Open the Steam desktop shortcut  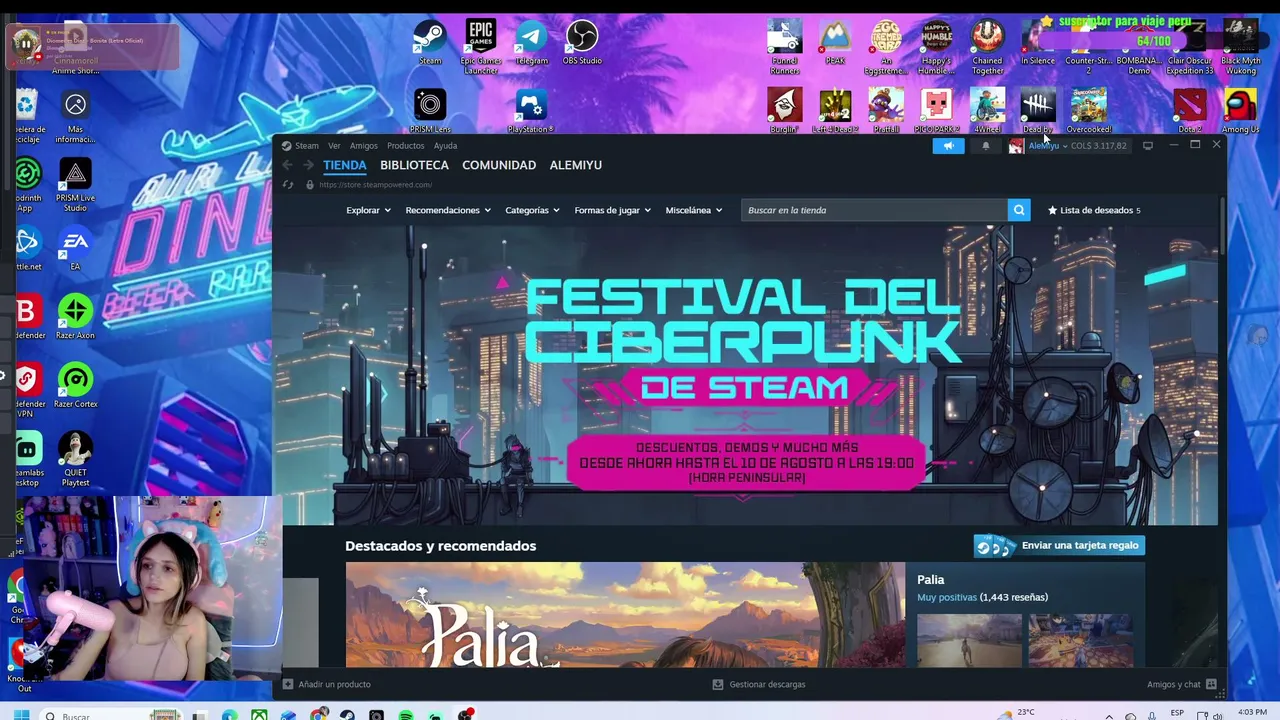(430, 42)
